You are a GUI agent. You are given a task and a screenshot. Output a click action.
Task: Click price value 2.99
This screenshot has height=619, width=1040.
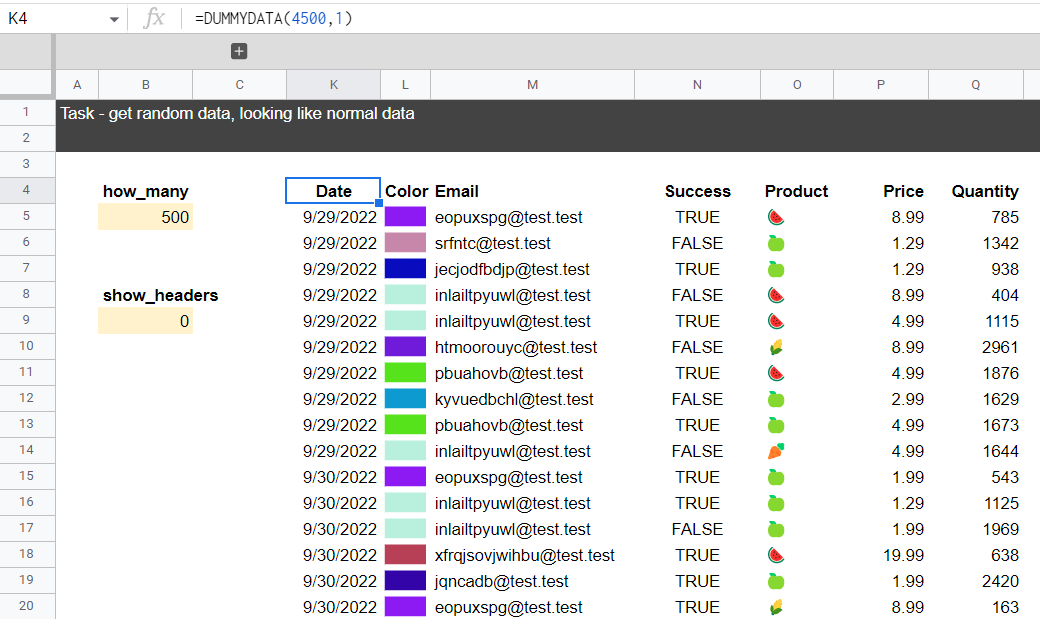[908, 399]
